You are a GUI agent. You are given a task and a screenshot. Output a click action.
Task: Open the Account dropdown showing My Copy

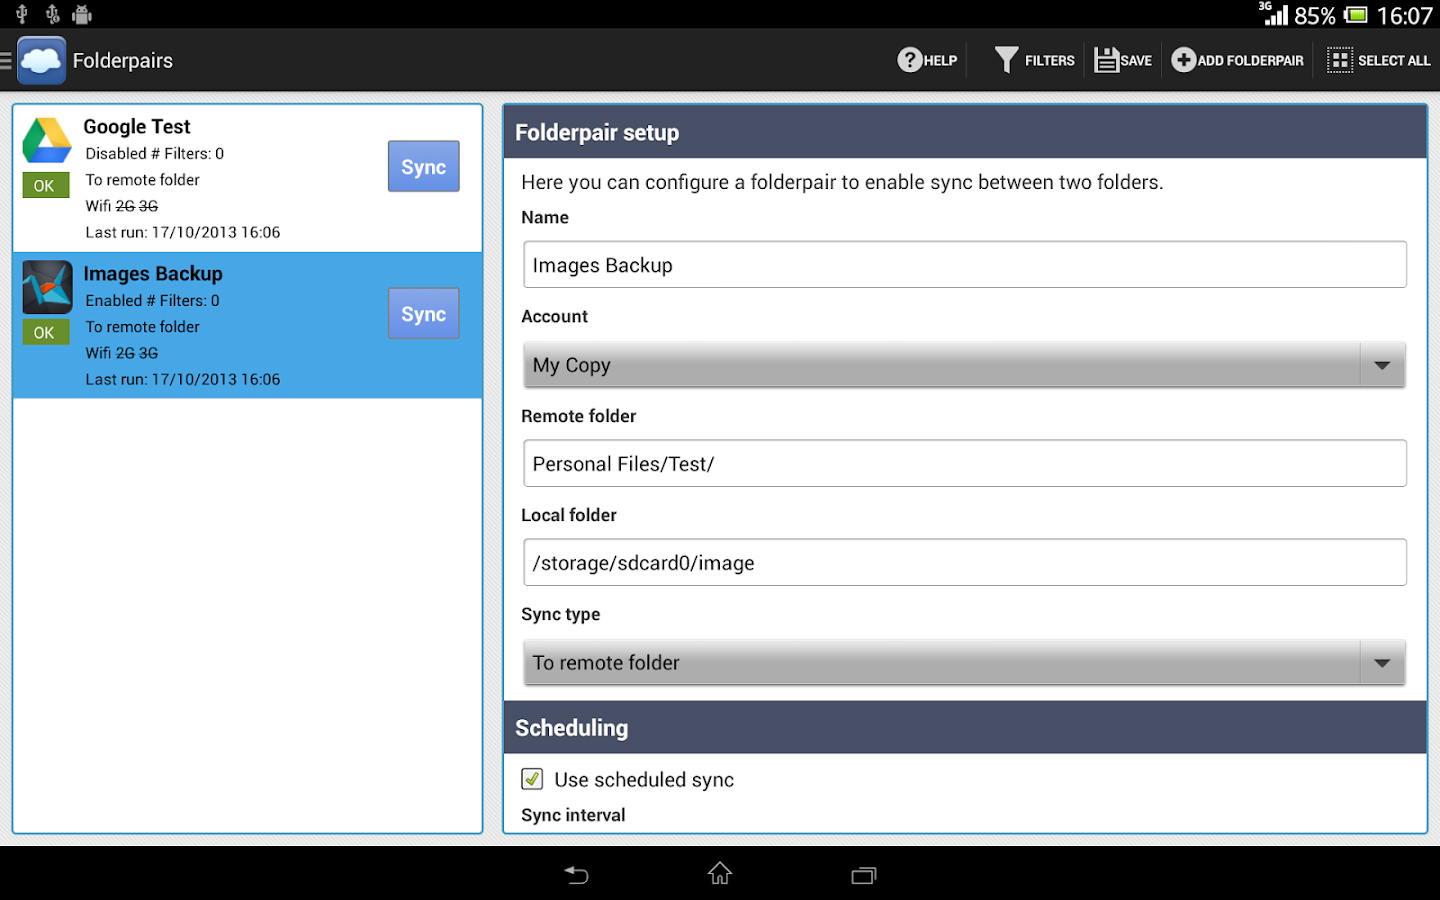[x=964, y=364]
